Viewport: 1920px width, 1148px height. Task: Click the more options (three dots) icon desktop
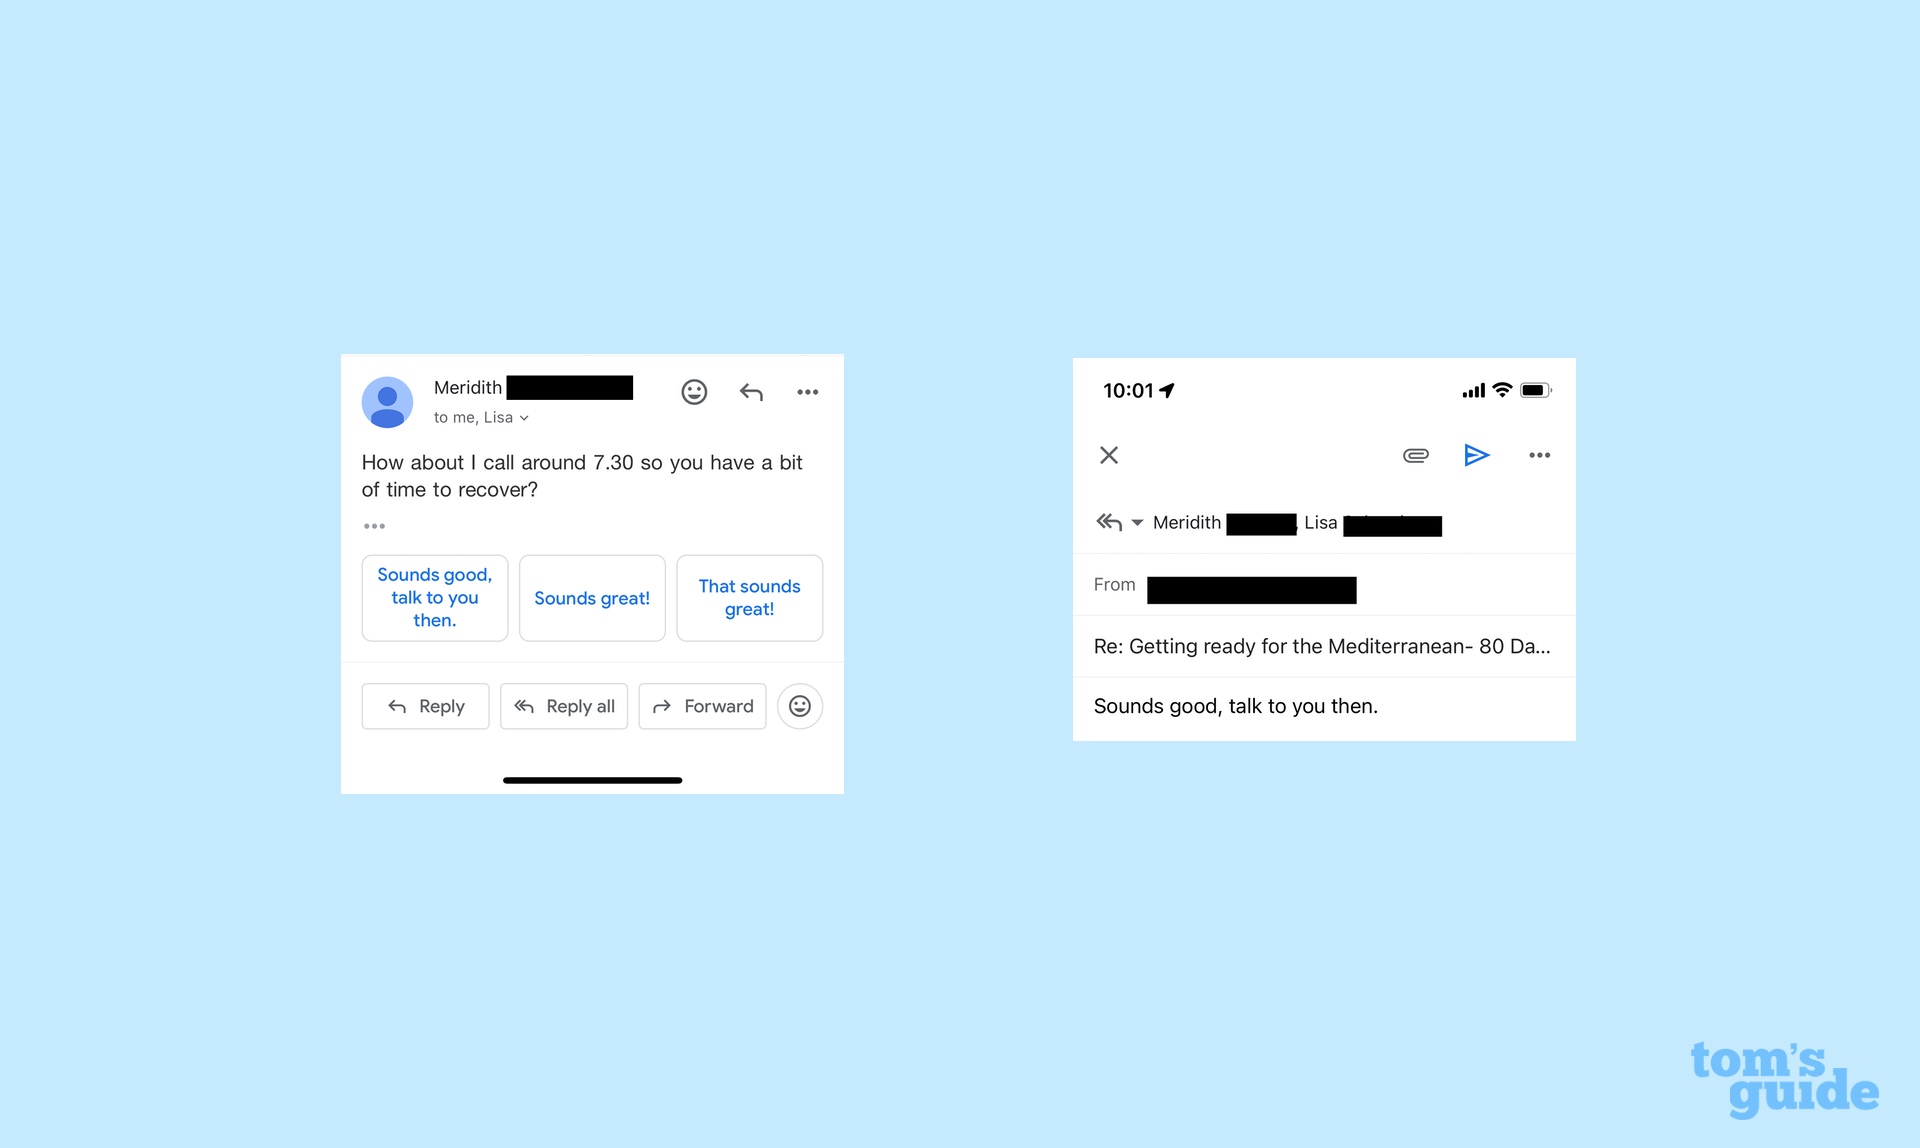pyautogui.click(x=809, y=394)
